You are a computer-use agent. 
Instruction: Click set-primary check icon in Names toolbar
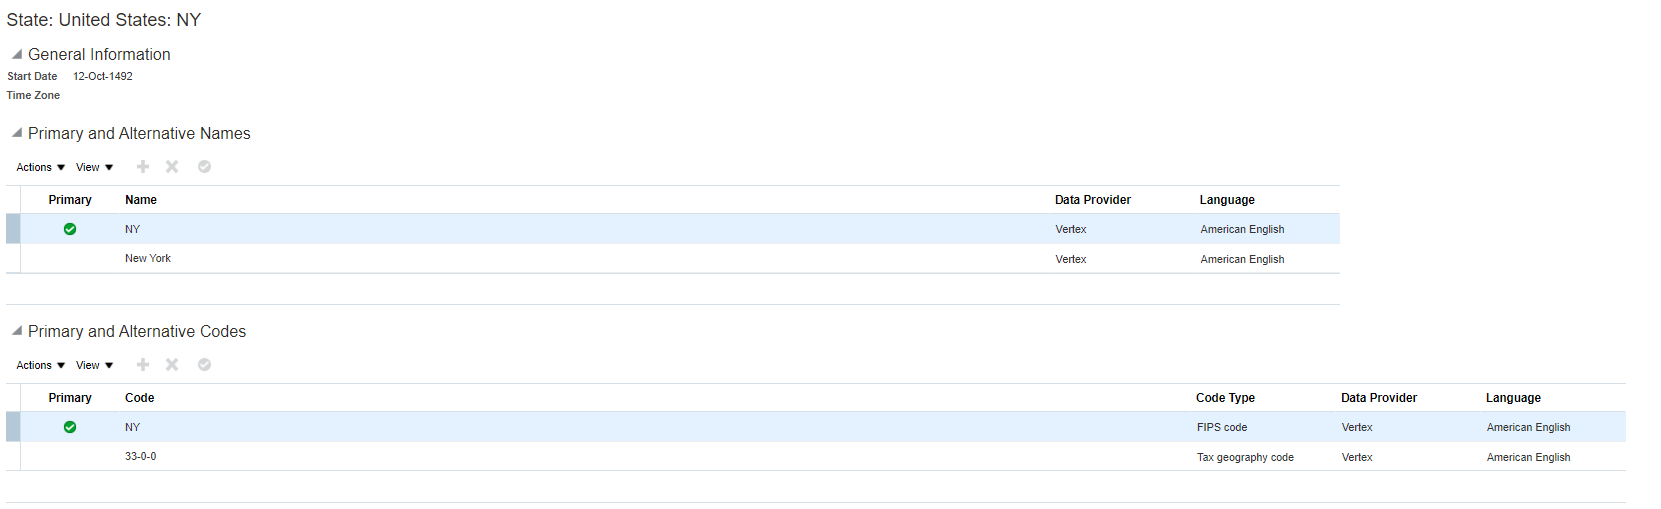click(204, 167)
